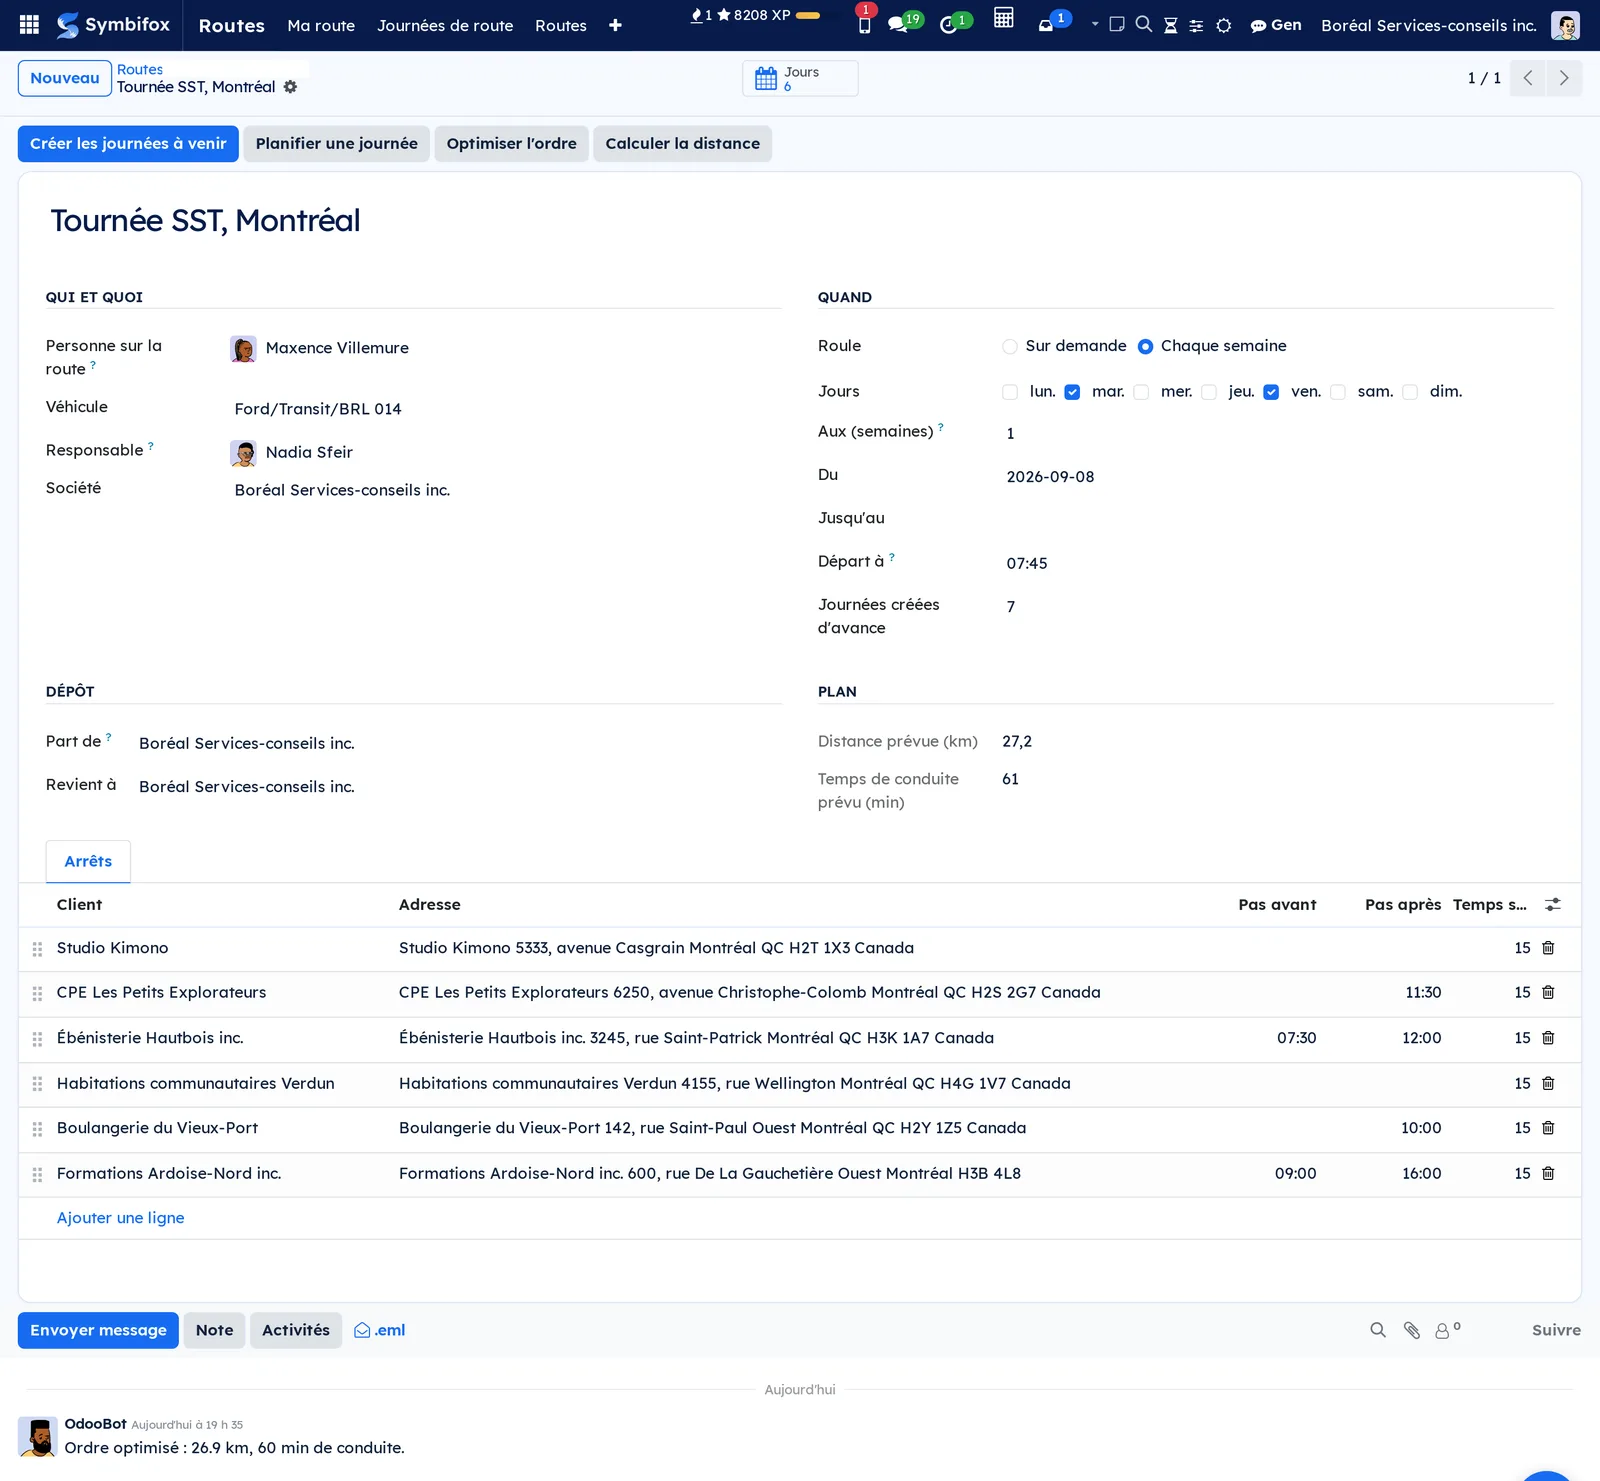Uncheck the mar. day checkbox

(x=1072, y=392)
